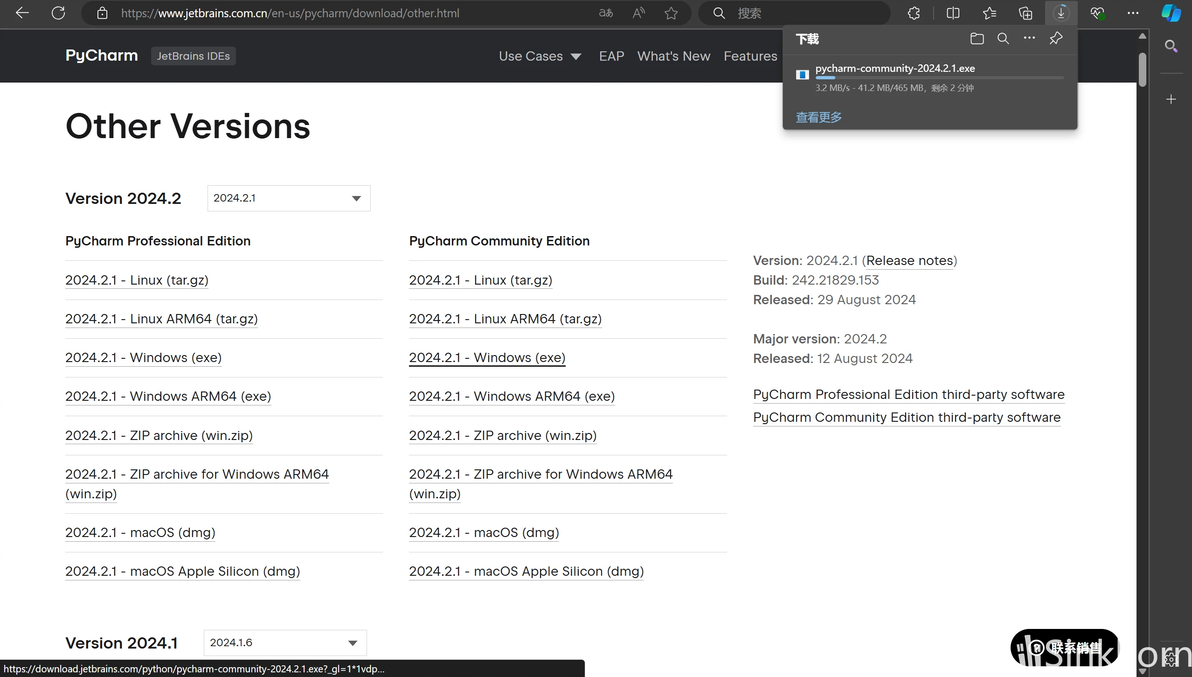The height and width of the screenshot is (677, 1192).
Task: Expand the 2024.2.1 version dropdown
Action: point(288,198)
